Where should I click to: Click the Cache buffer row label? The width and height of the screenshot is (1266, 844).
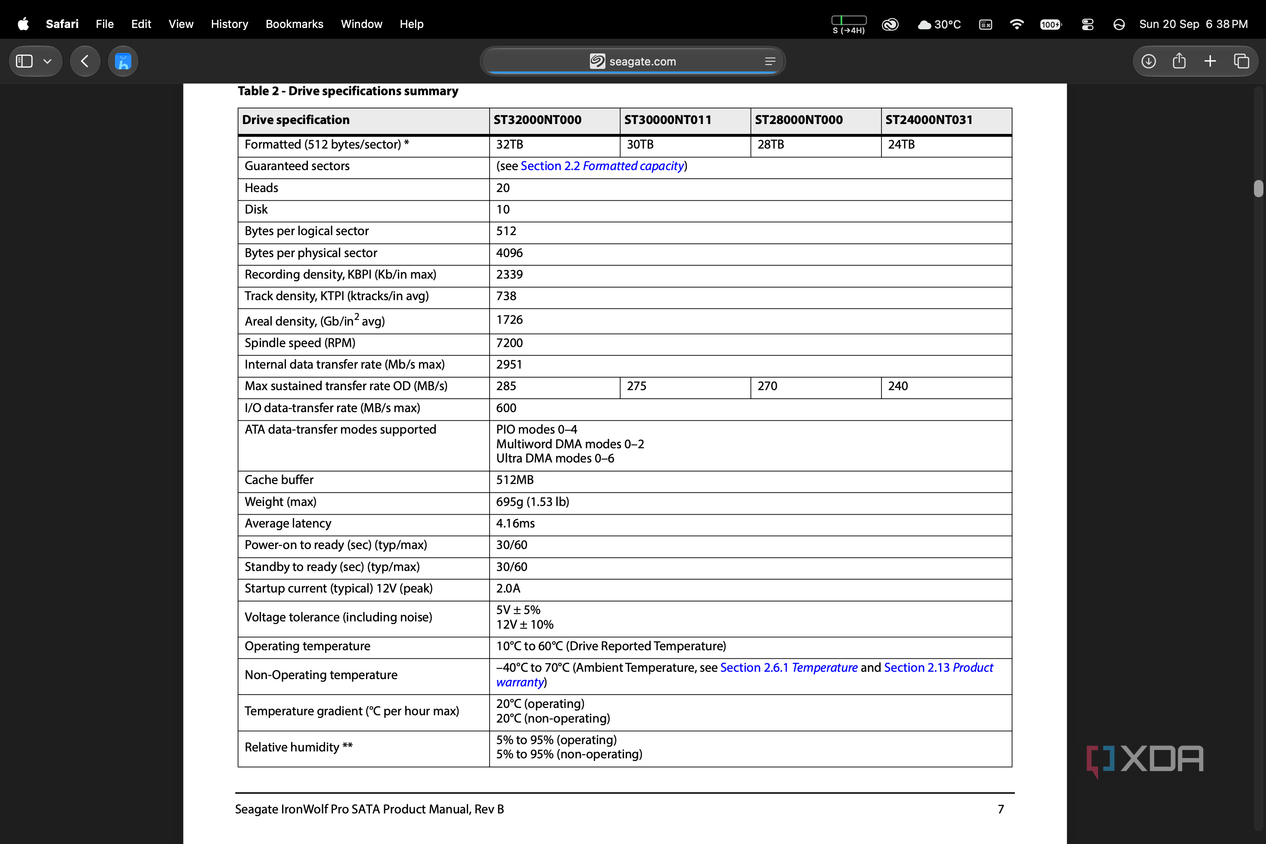point(279,480)
